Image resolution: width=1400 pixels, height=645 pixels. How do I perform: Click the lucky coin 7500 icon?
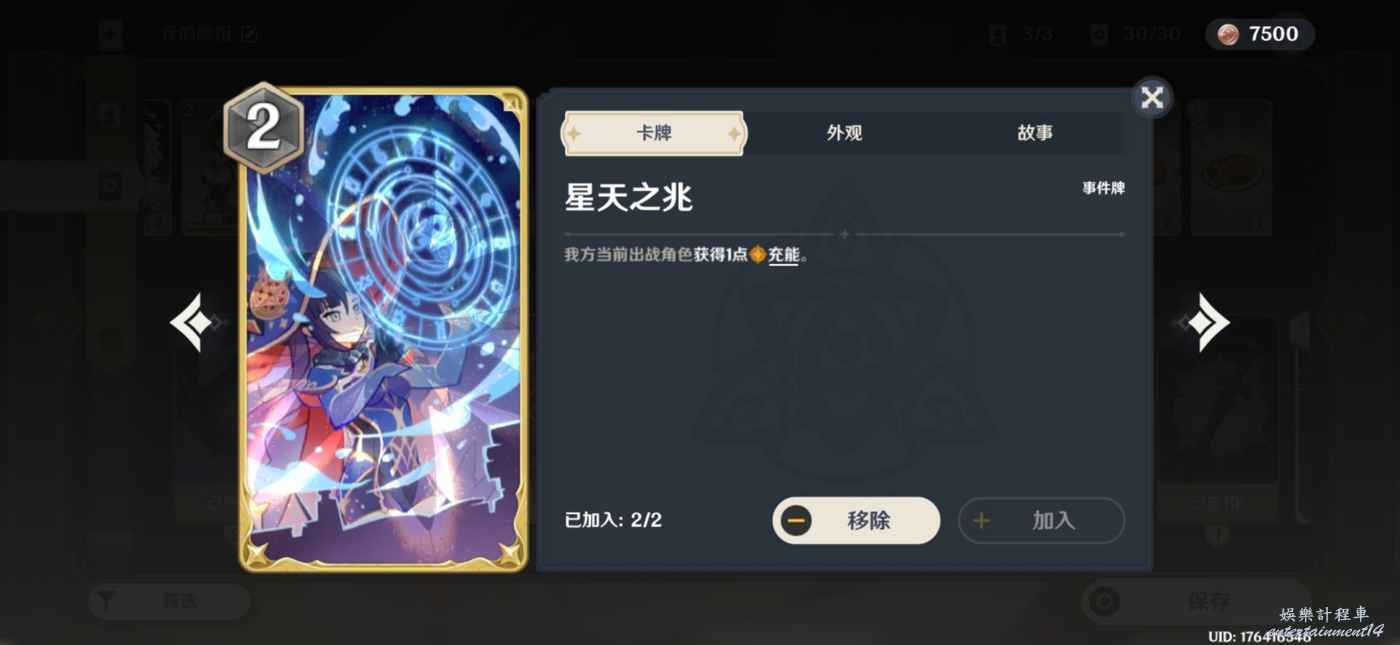click(x=1228, y=34)
